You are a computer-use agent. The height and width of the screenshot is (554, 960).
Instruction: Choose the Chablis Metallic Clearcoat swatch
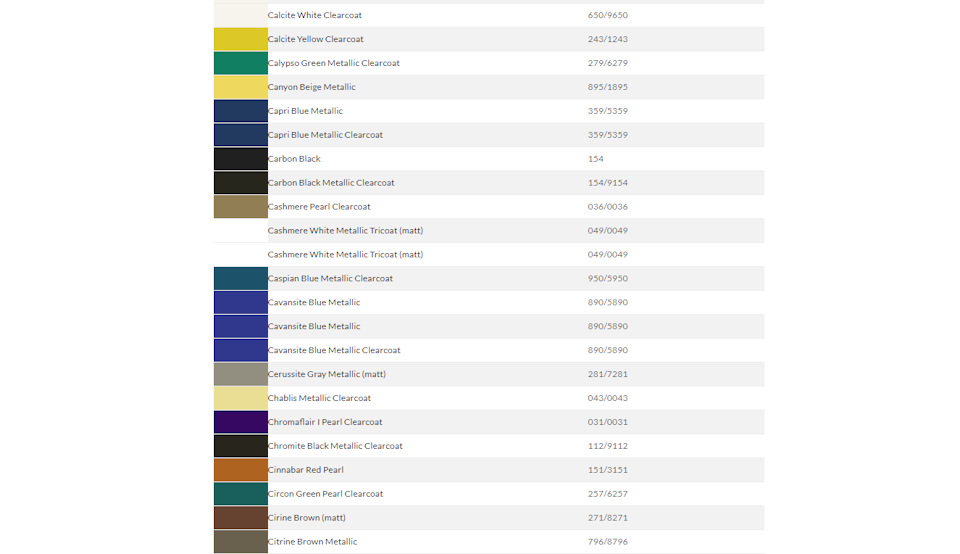pyautogui.click(x=241, y=398)
